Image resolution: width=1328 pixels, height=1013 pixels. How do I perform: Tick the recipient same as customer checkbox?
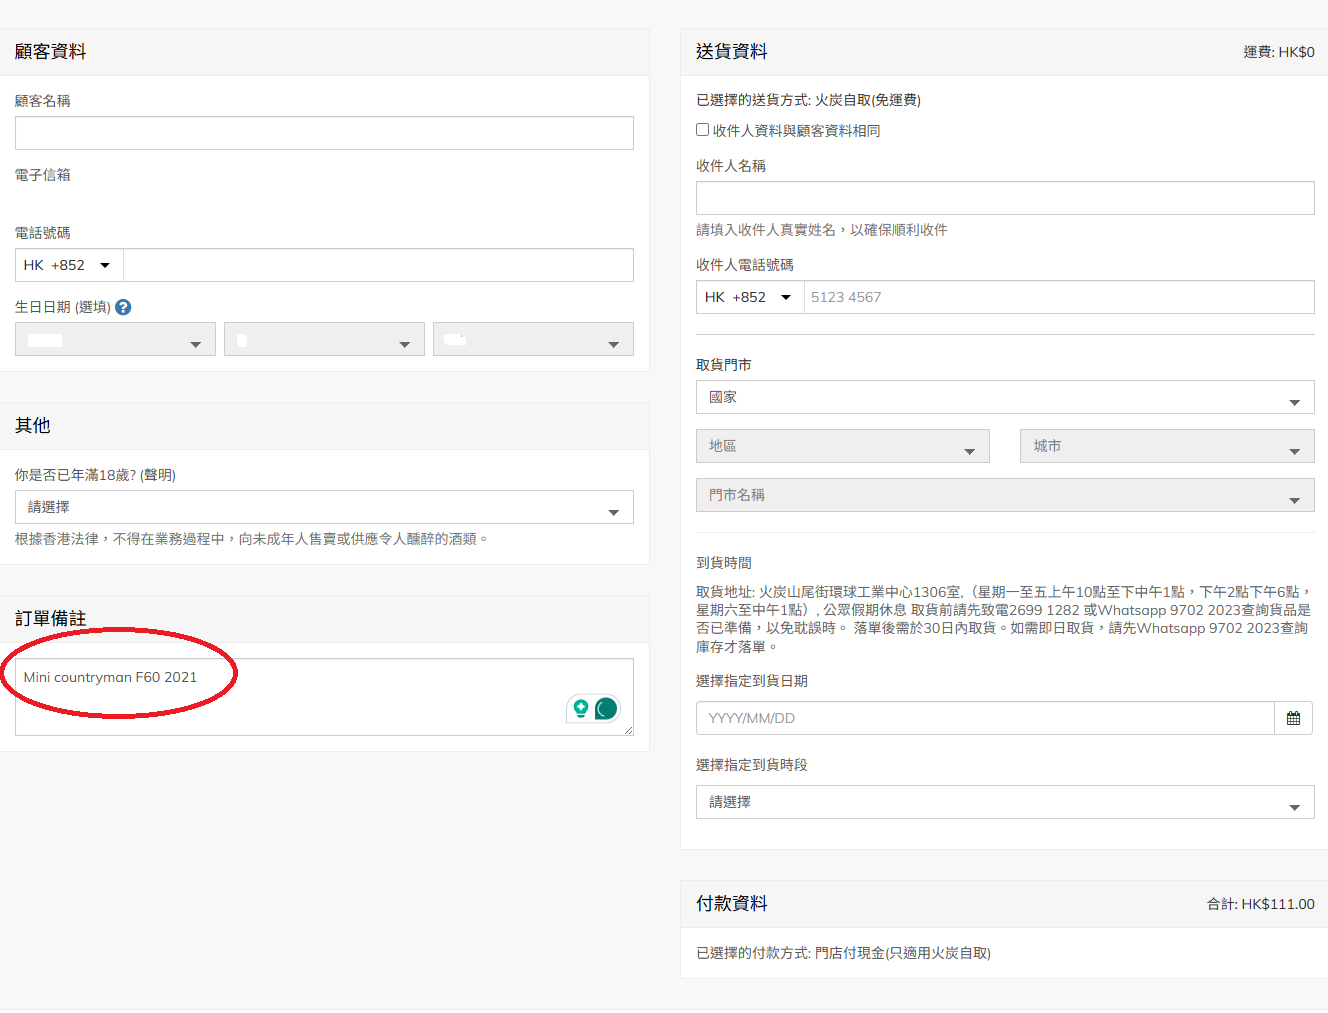703,130
